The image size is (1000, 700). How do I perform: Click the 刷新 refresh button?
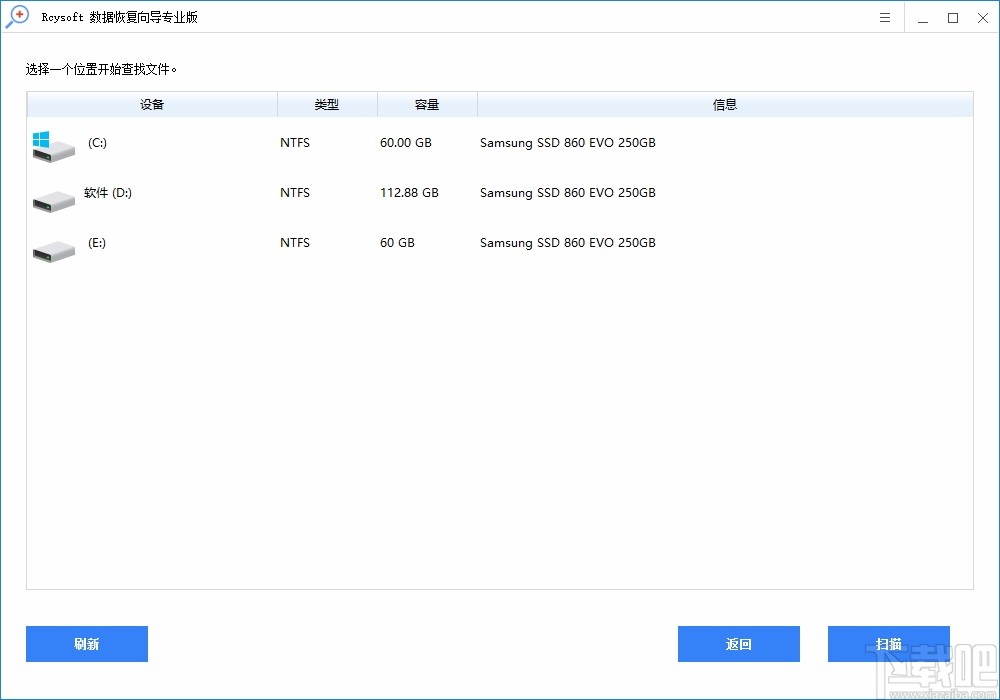click(87, 644)
